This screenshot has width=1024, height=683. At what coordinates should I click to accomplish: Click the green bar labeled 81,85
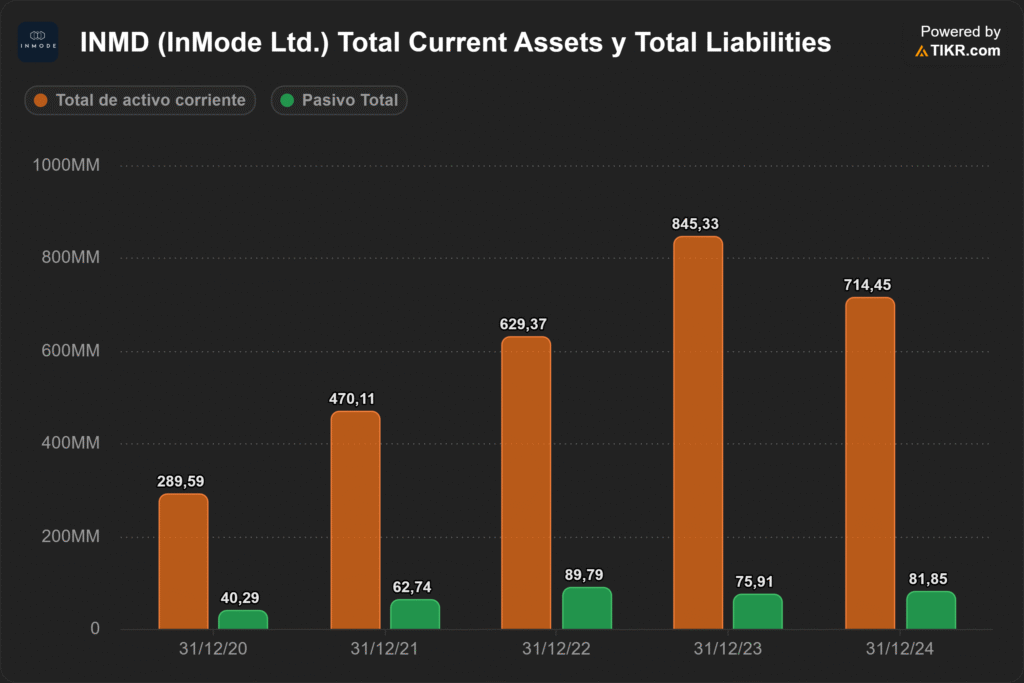coord(930,610)
